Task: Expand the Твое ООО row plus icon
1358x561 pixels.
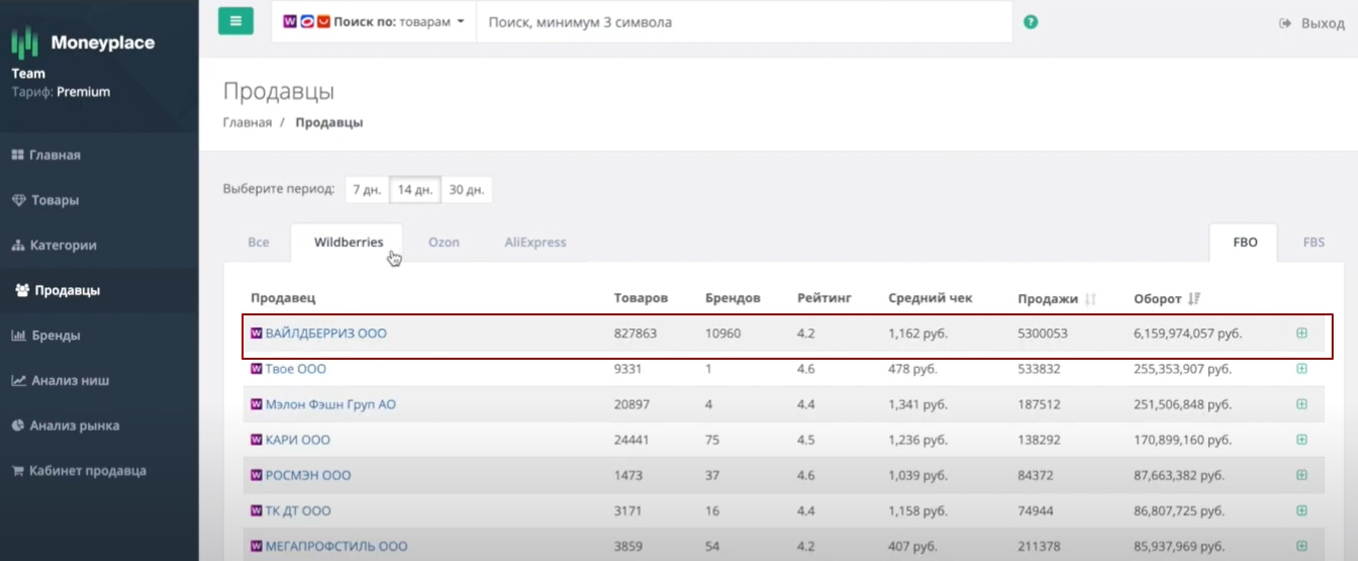Action: coord(1301,369)
